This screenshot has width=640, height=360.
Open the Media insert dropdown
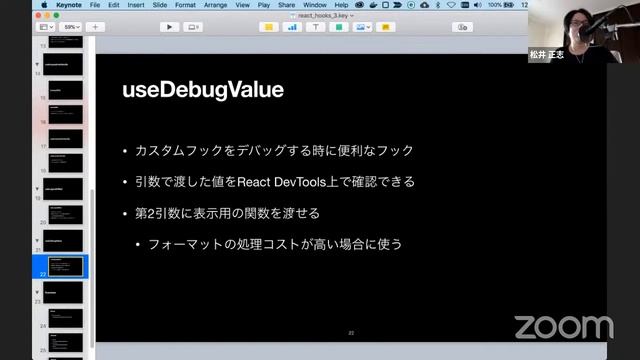[362, 27]
